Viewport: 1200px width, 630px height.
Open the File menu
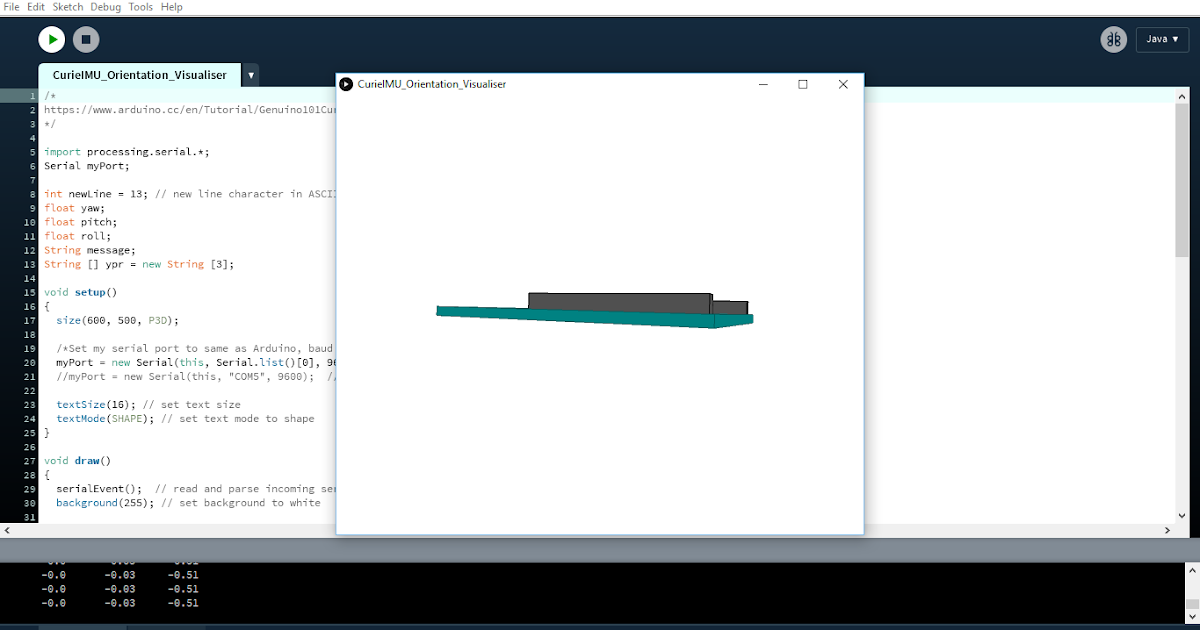point(14,7)
